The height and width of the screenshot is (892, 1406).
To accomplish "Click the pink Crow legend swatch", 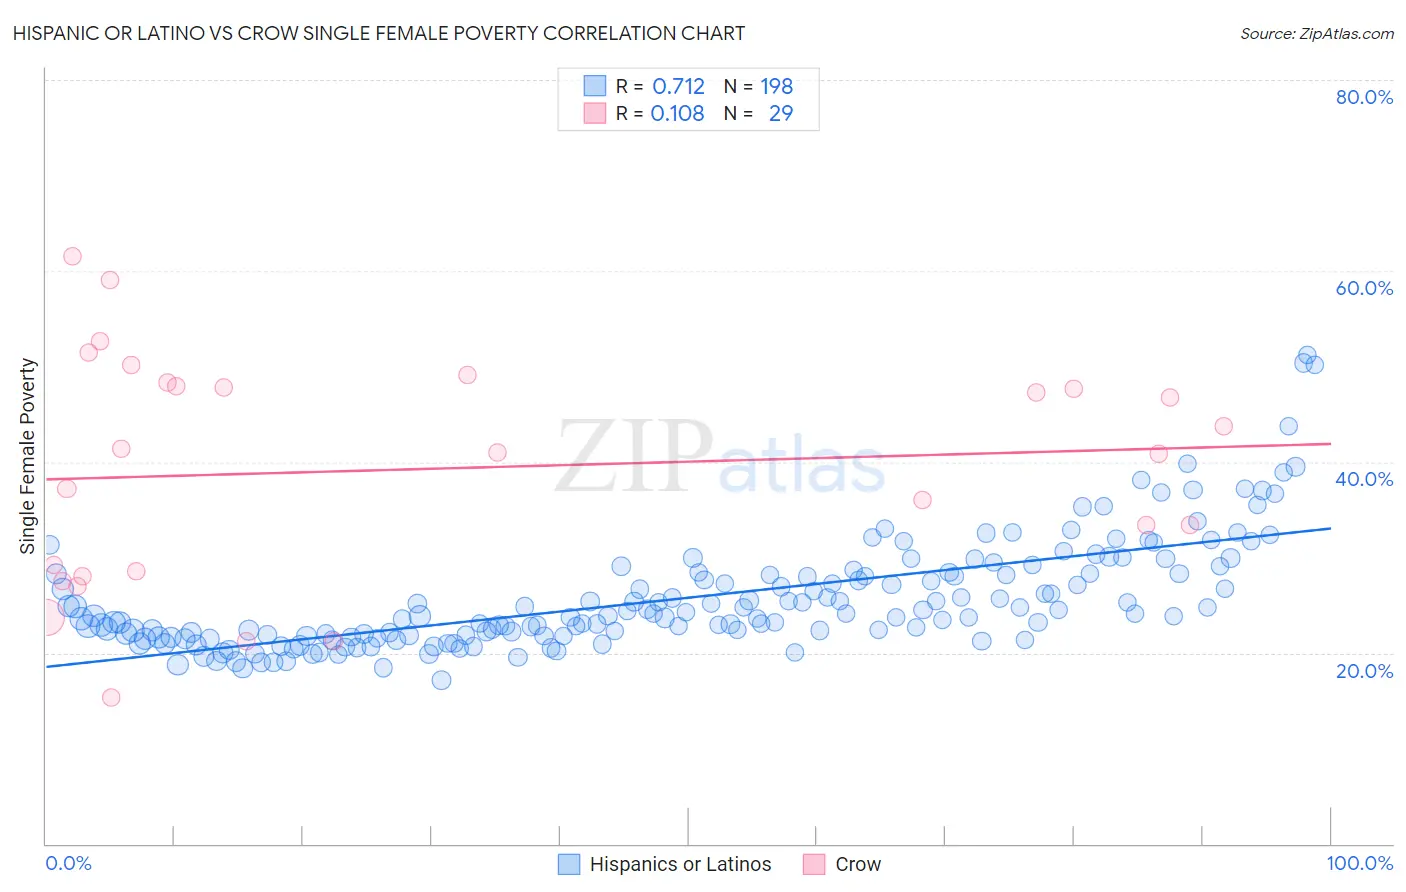I will (814, 864).
